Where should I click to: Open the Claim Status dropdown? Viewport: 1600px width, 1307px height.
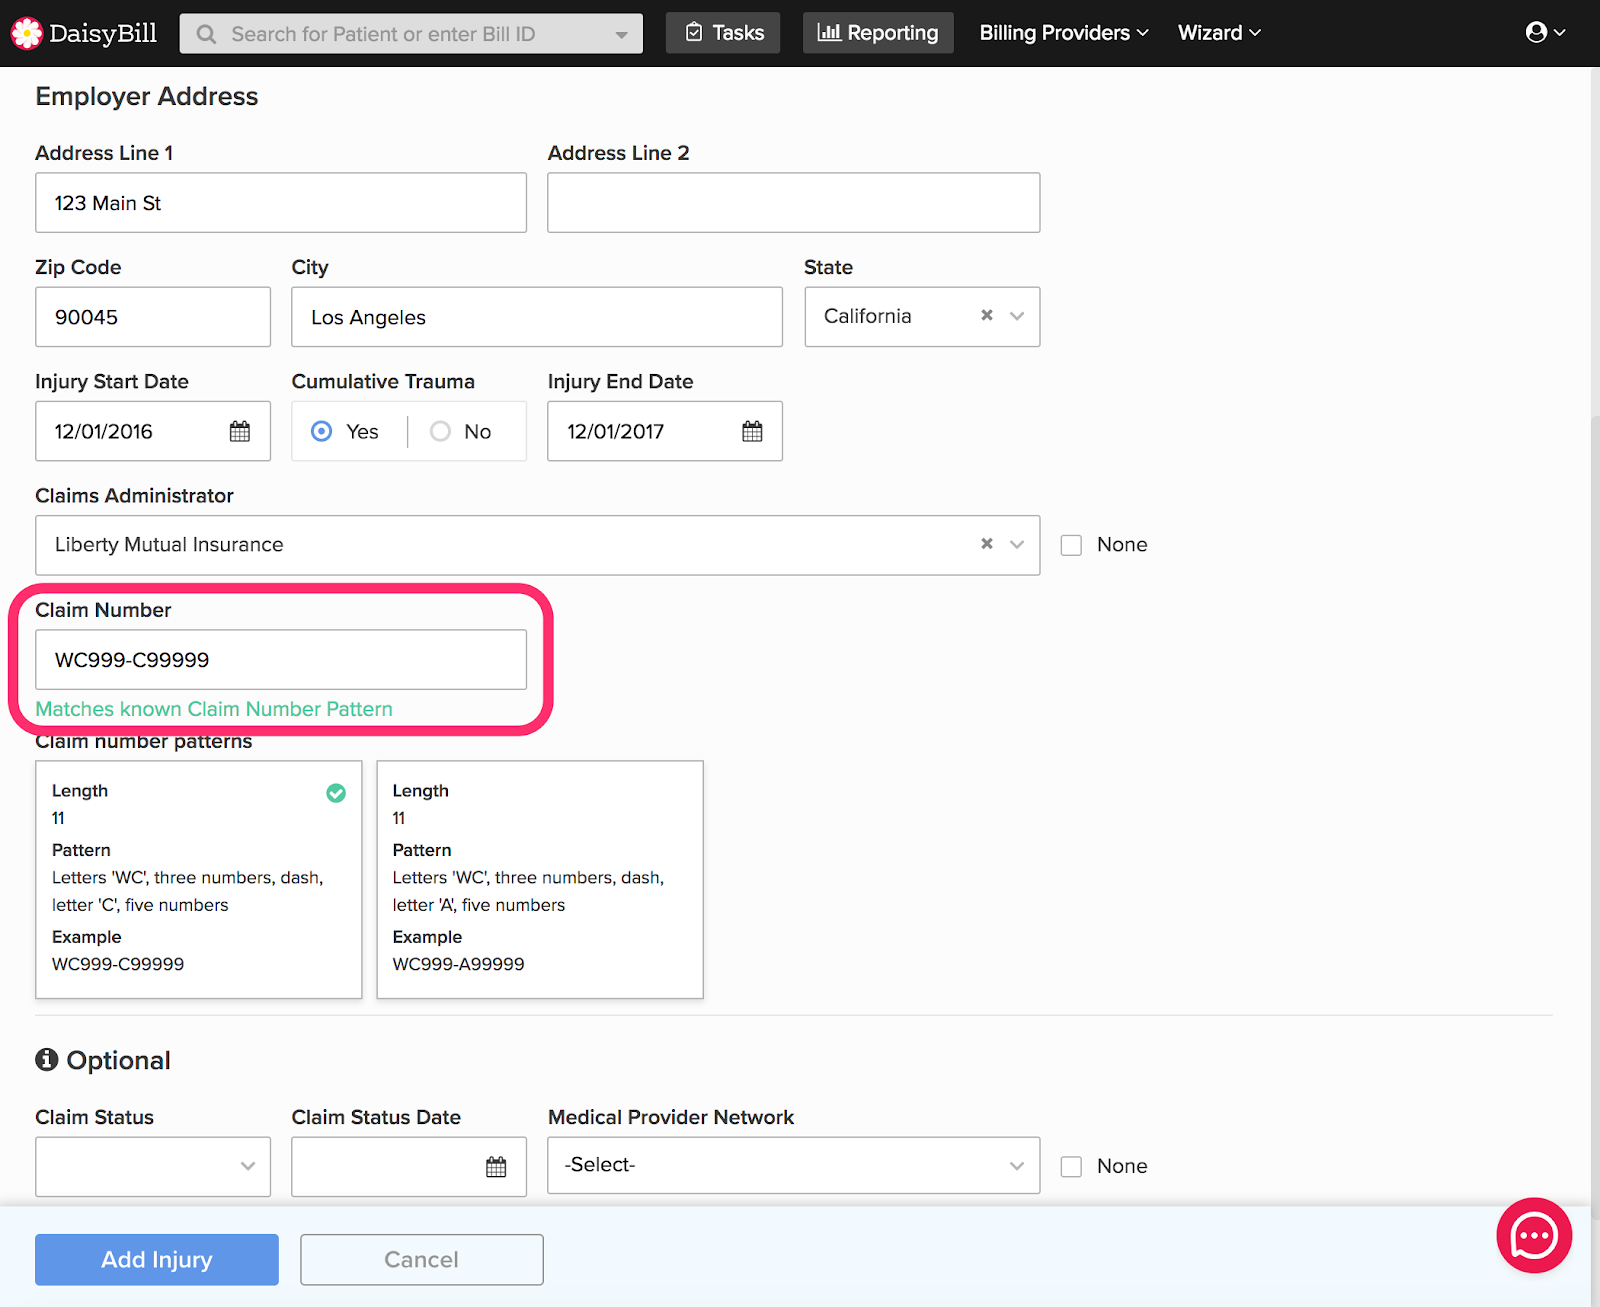(153, 1166)
